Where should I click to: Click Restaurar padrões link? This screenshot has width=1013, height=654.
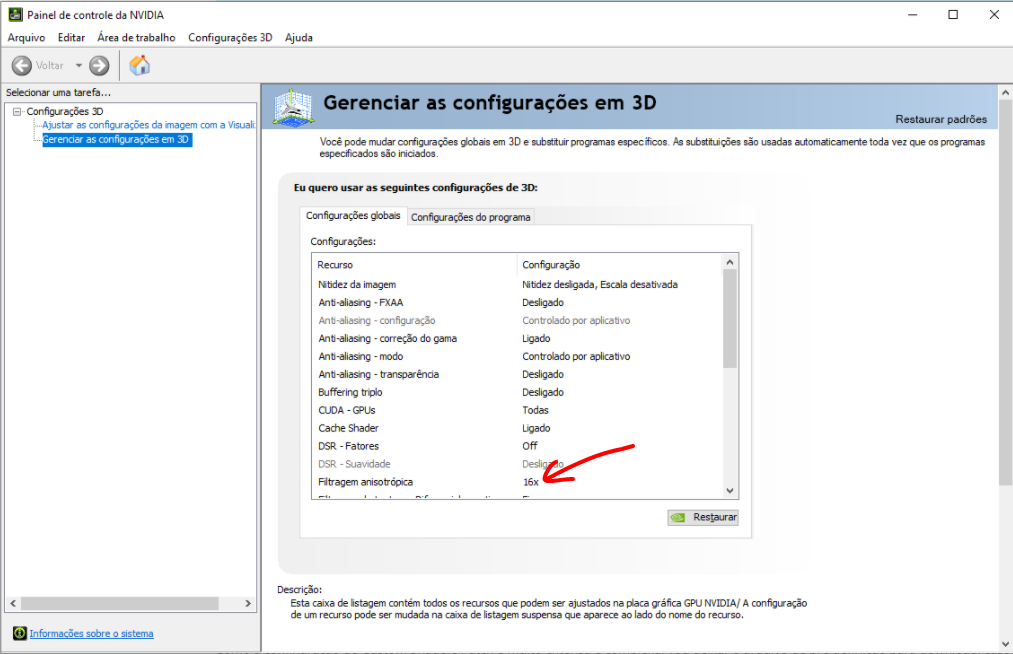[x=941, y=119]
